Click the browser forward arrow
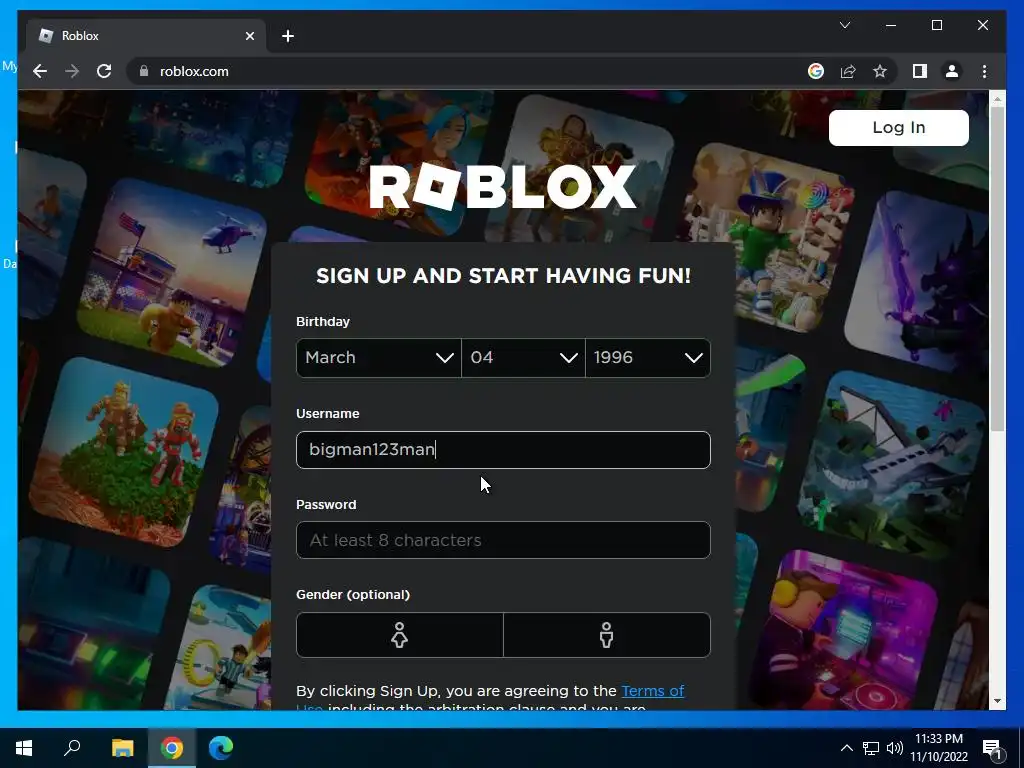 point(72,71)
